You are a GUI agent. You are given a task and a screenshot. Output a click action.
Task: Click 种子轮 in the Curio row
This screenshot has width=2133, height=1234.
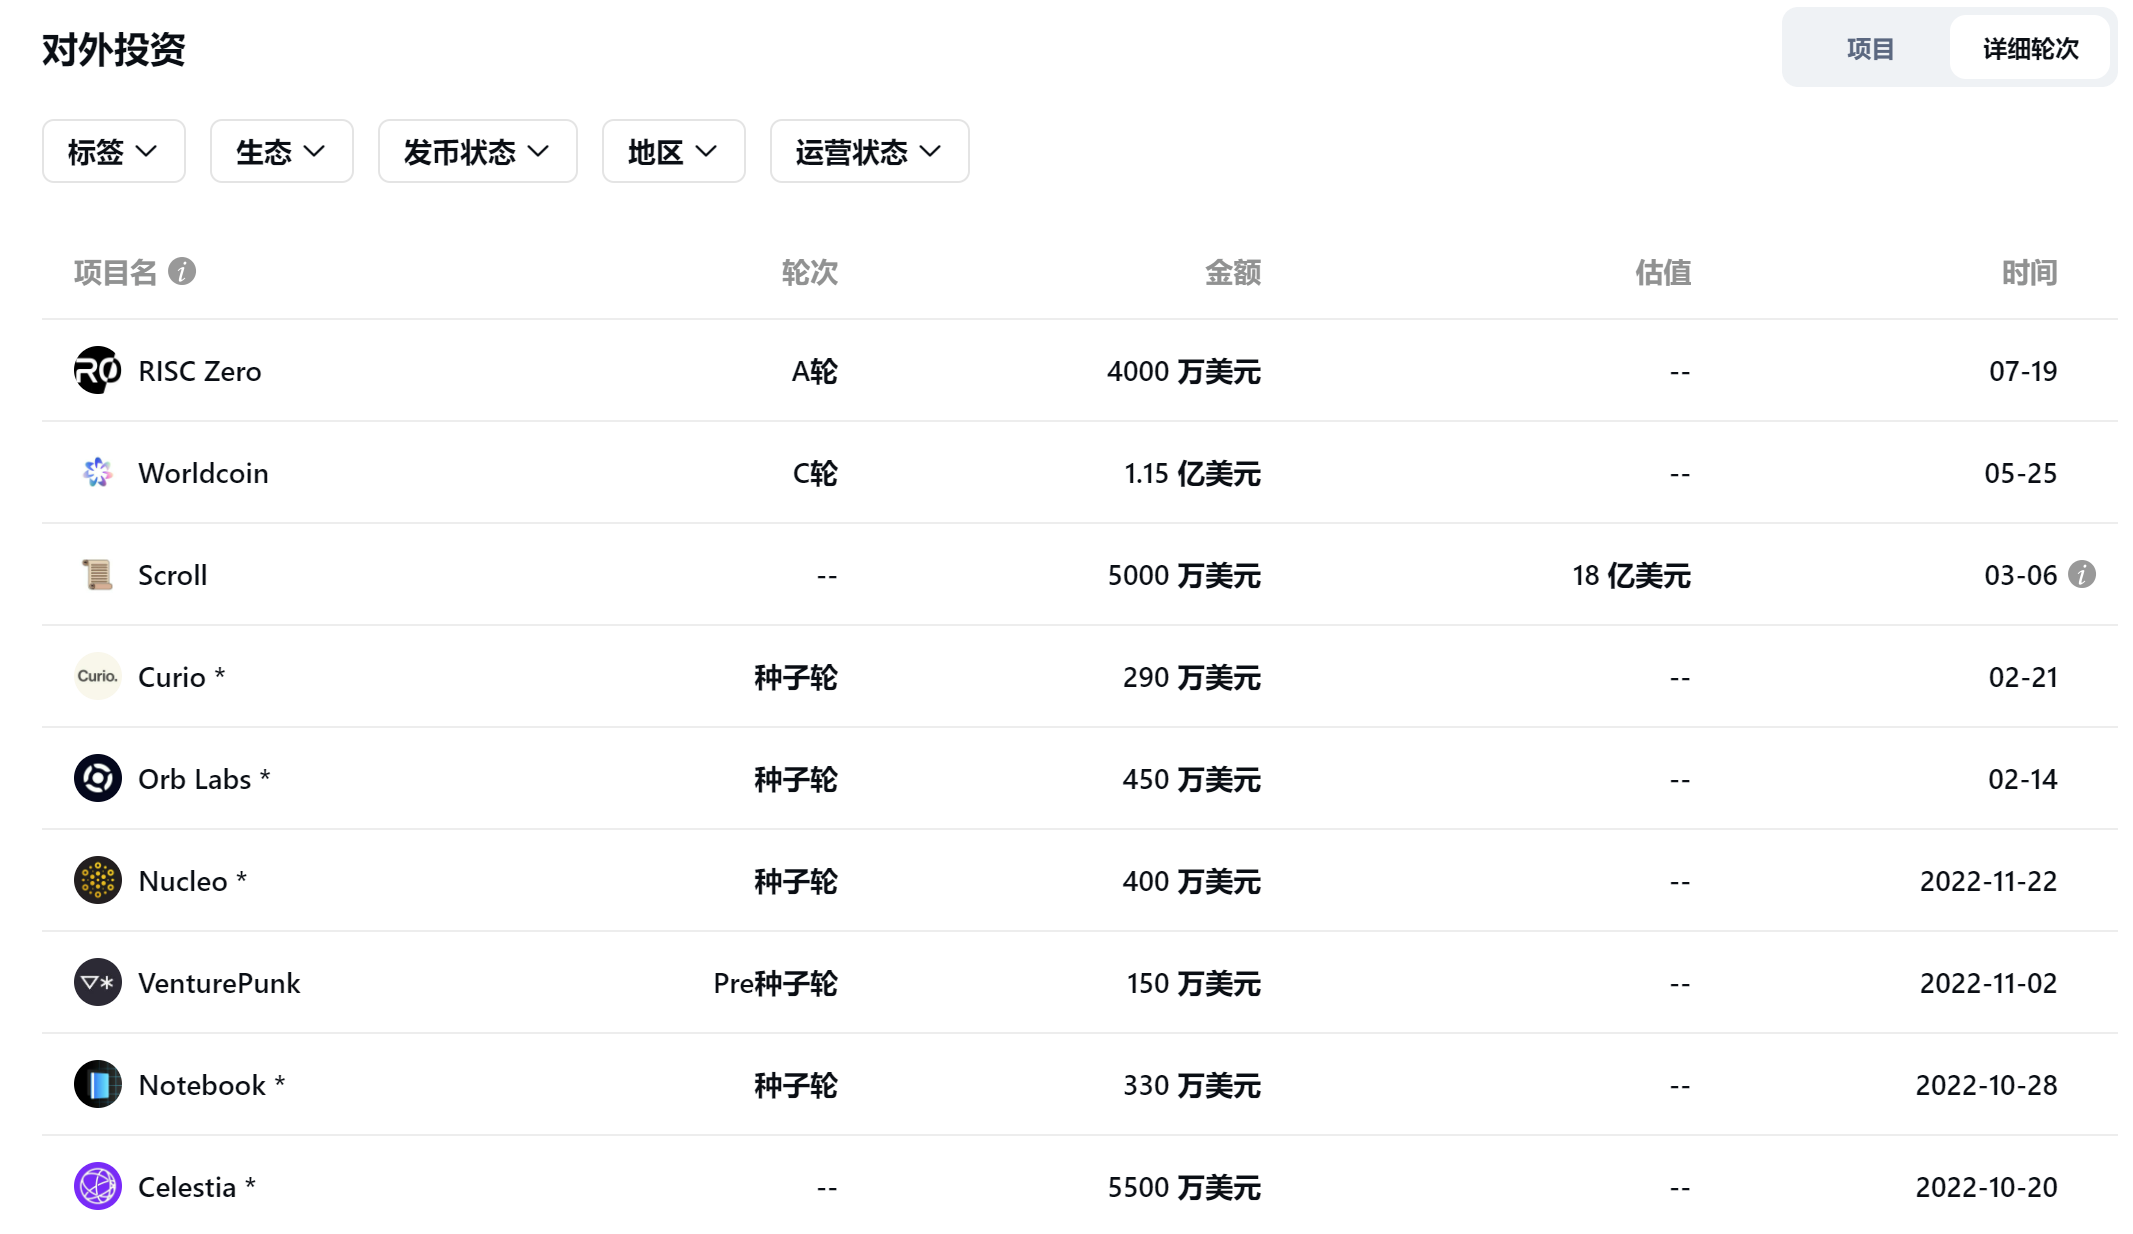tap(796, 678)
